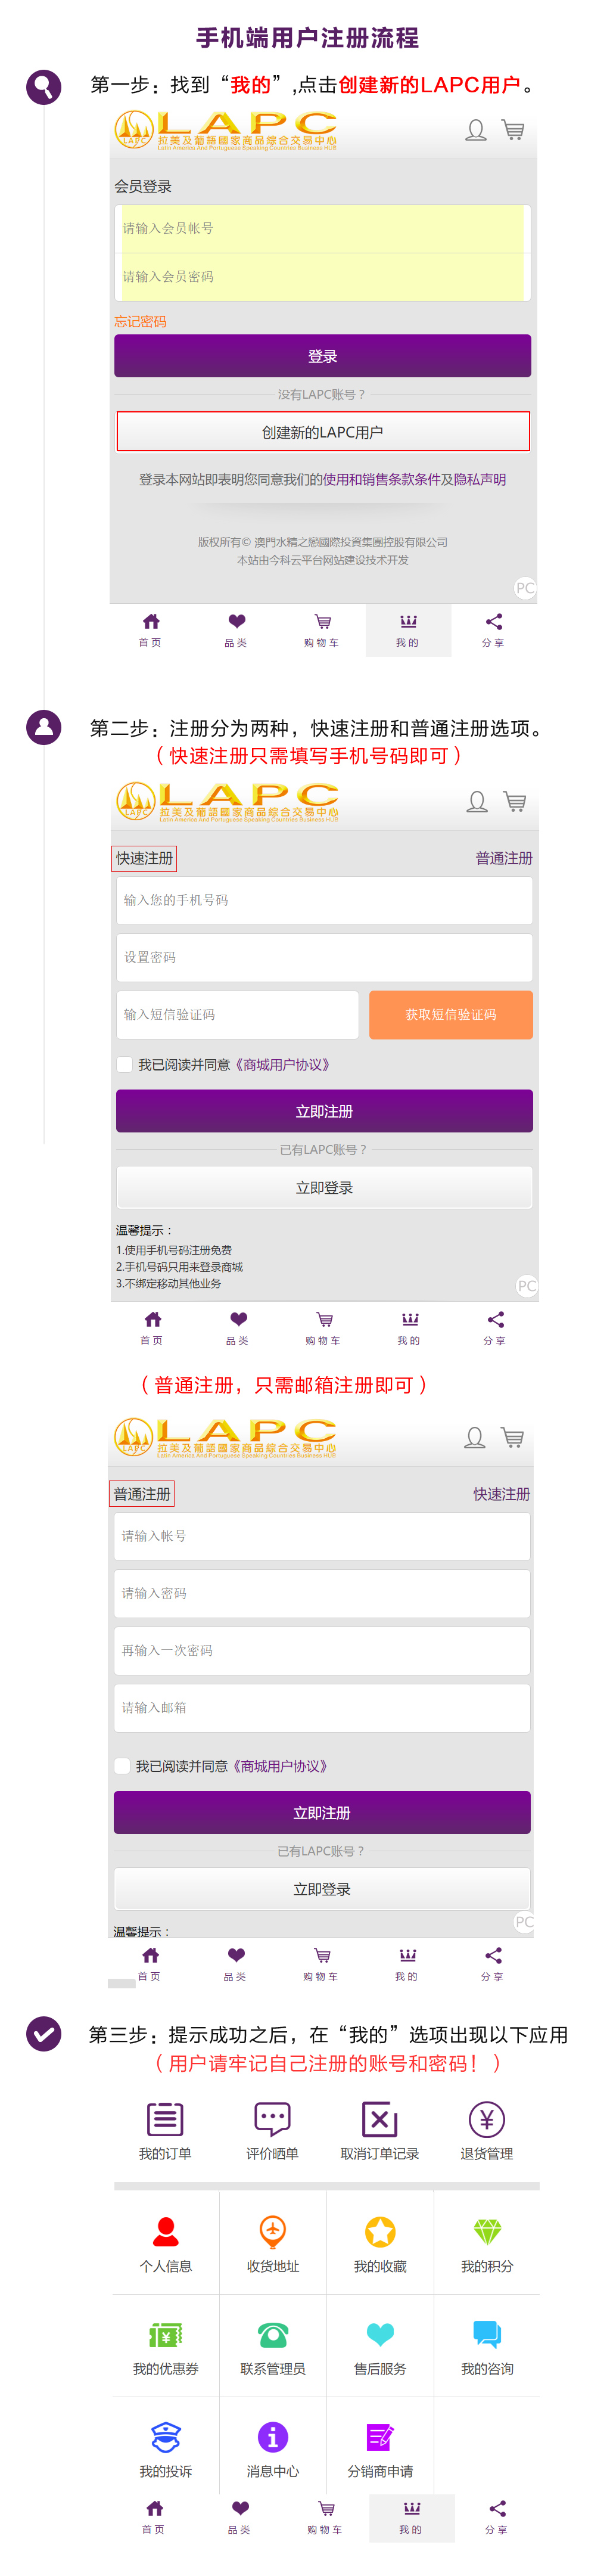Tap shopping cart icon on 会员登录 screen header

[513, 130]
